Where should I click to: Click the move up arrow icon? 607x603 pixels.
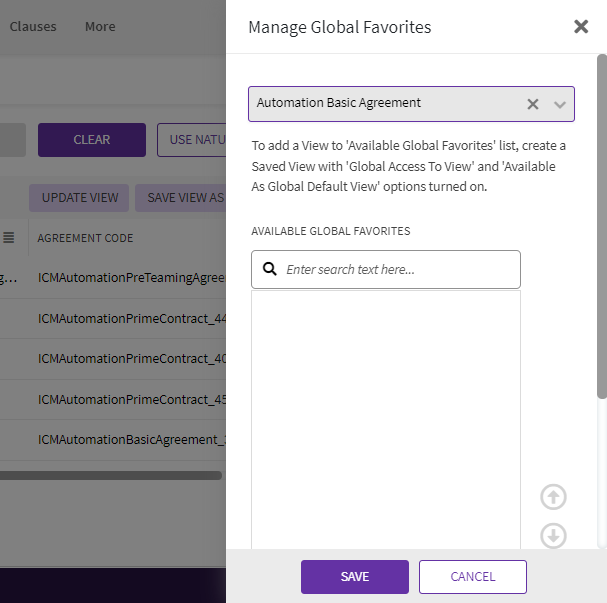pyautogui.click(x=553, y=497)
